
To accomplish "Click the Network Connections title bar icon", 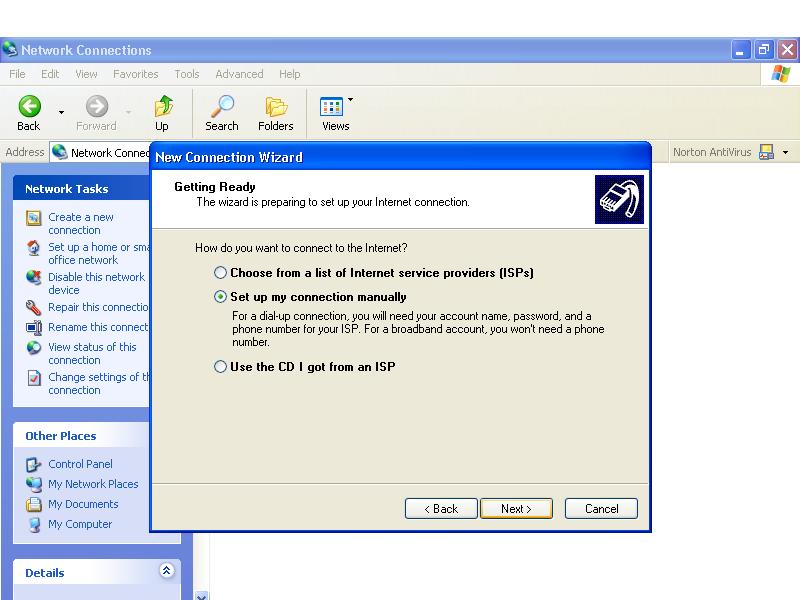I will pyautogui.click(x=10, y=49).
